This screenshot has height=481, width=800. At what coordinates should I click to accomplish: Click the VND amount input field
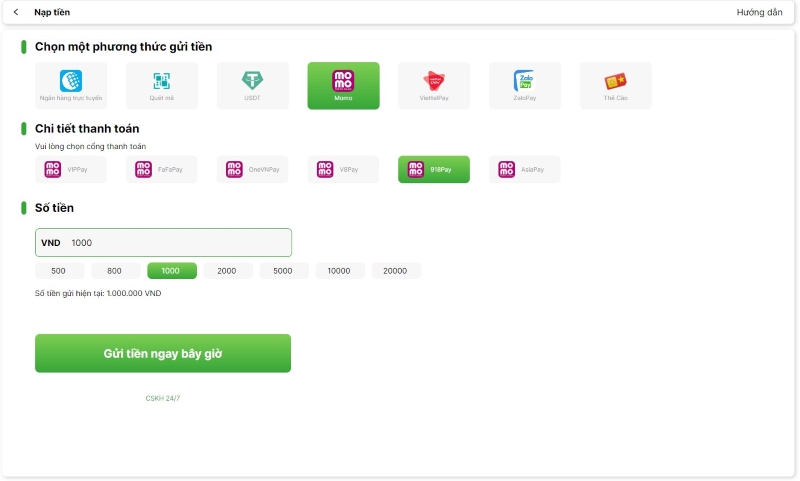point(175,243)
